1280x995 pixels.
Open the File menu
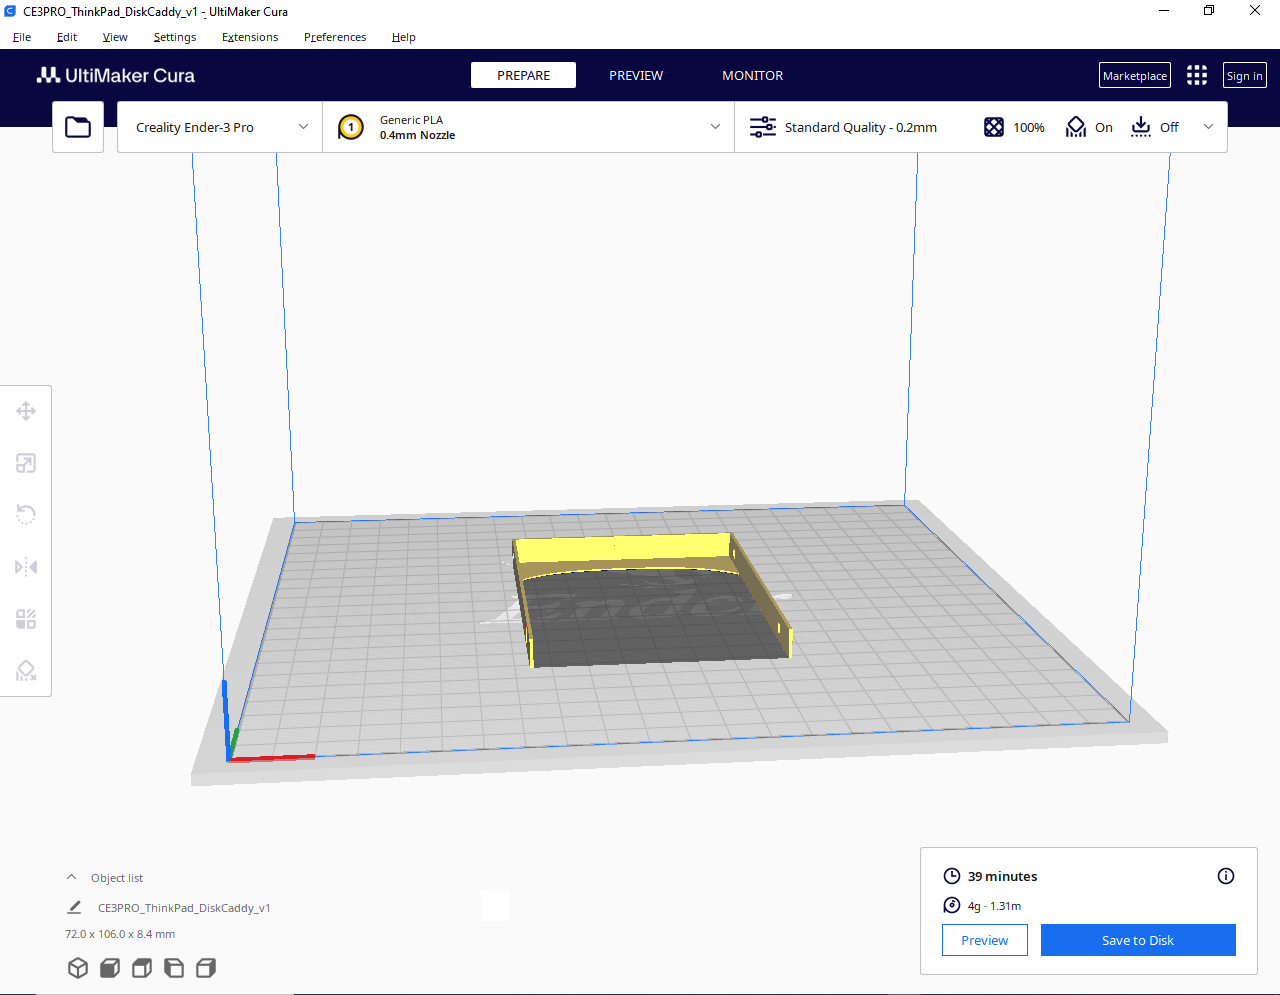coord(22,37)
